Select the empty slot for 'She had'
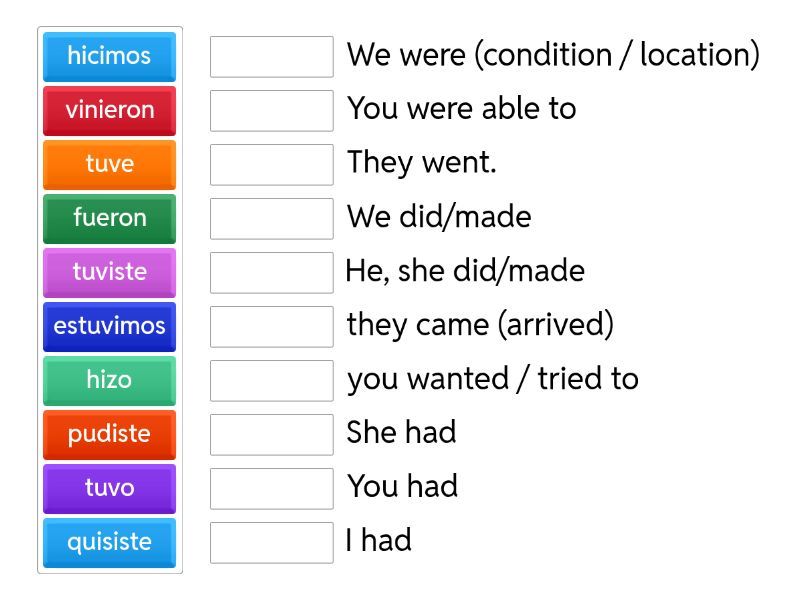Image resolution: width=800 pixels, height=600 pixels. (271, 434)
